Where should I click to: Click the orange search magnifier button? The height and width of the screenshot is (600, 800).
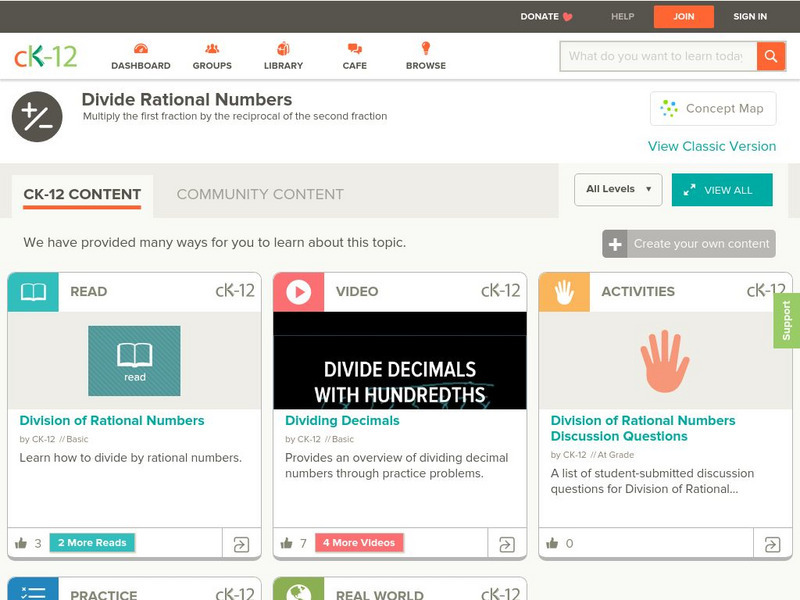coord(771,56)
